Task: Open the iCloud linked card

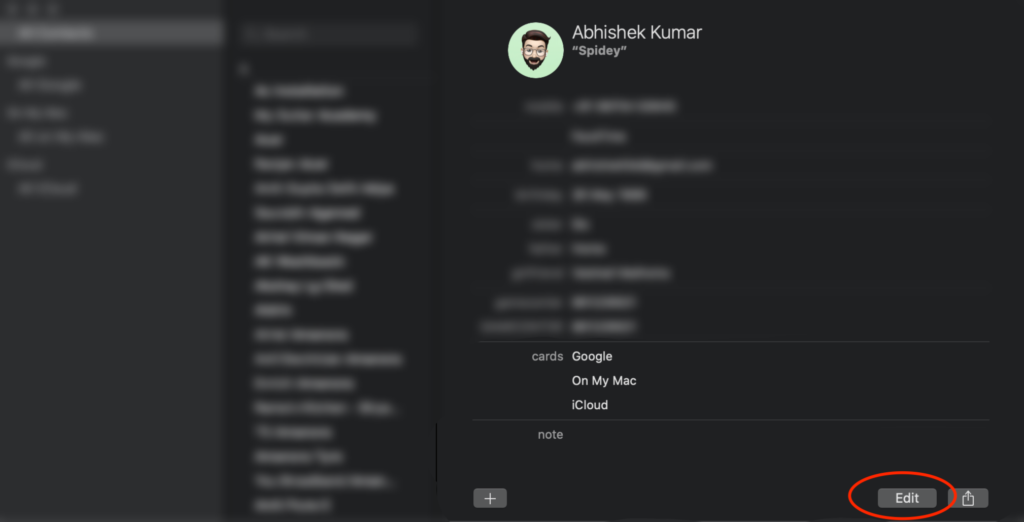Action: (590, 405)
